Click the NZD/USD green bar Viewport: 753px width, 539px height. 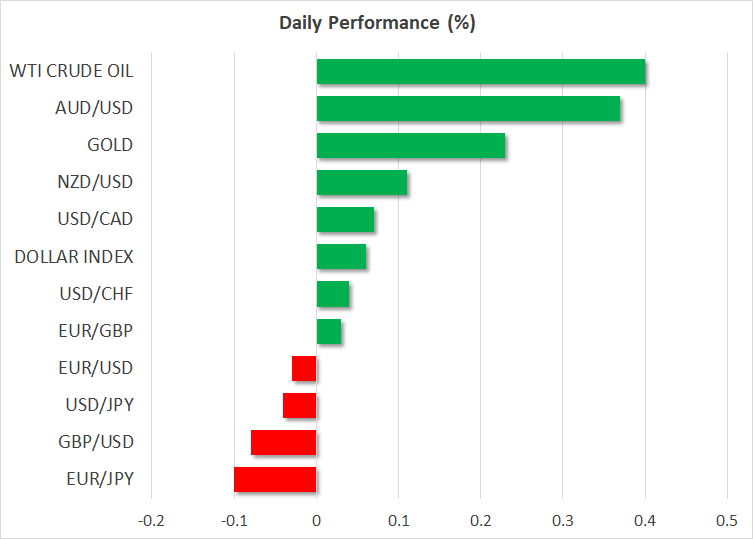pyautogui.click(x=361, y=183)
